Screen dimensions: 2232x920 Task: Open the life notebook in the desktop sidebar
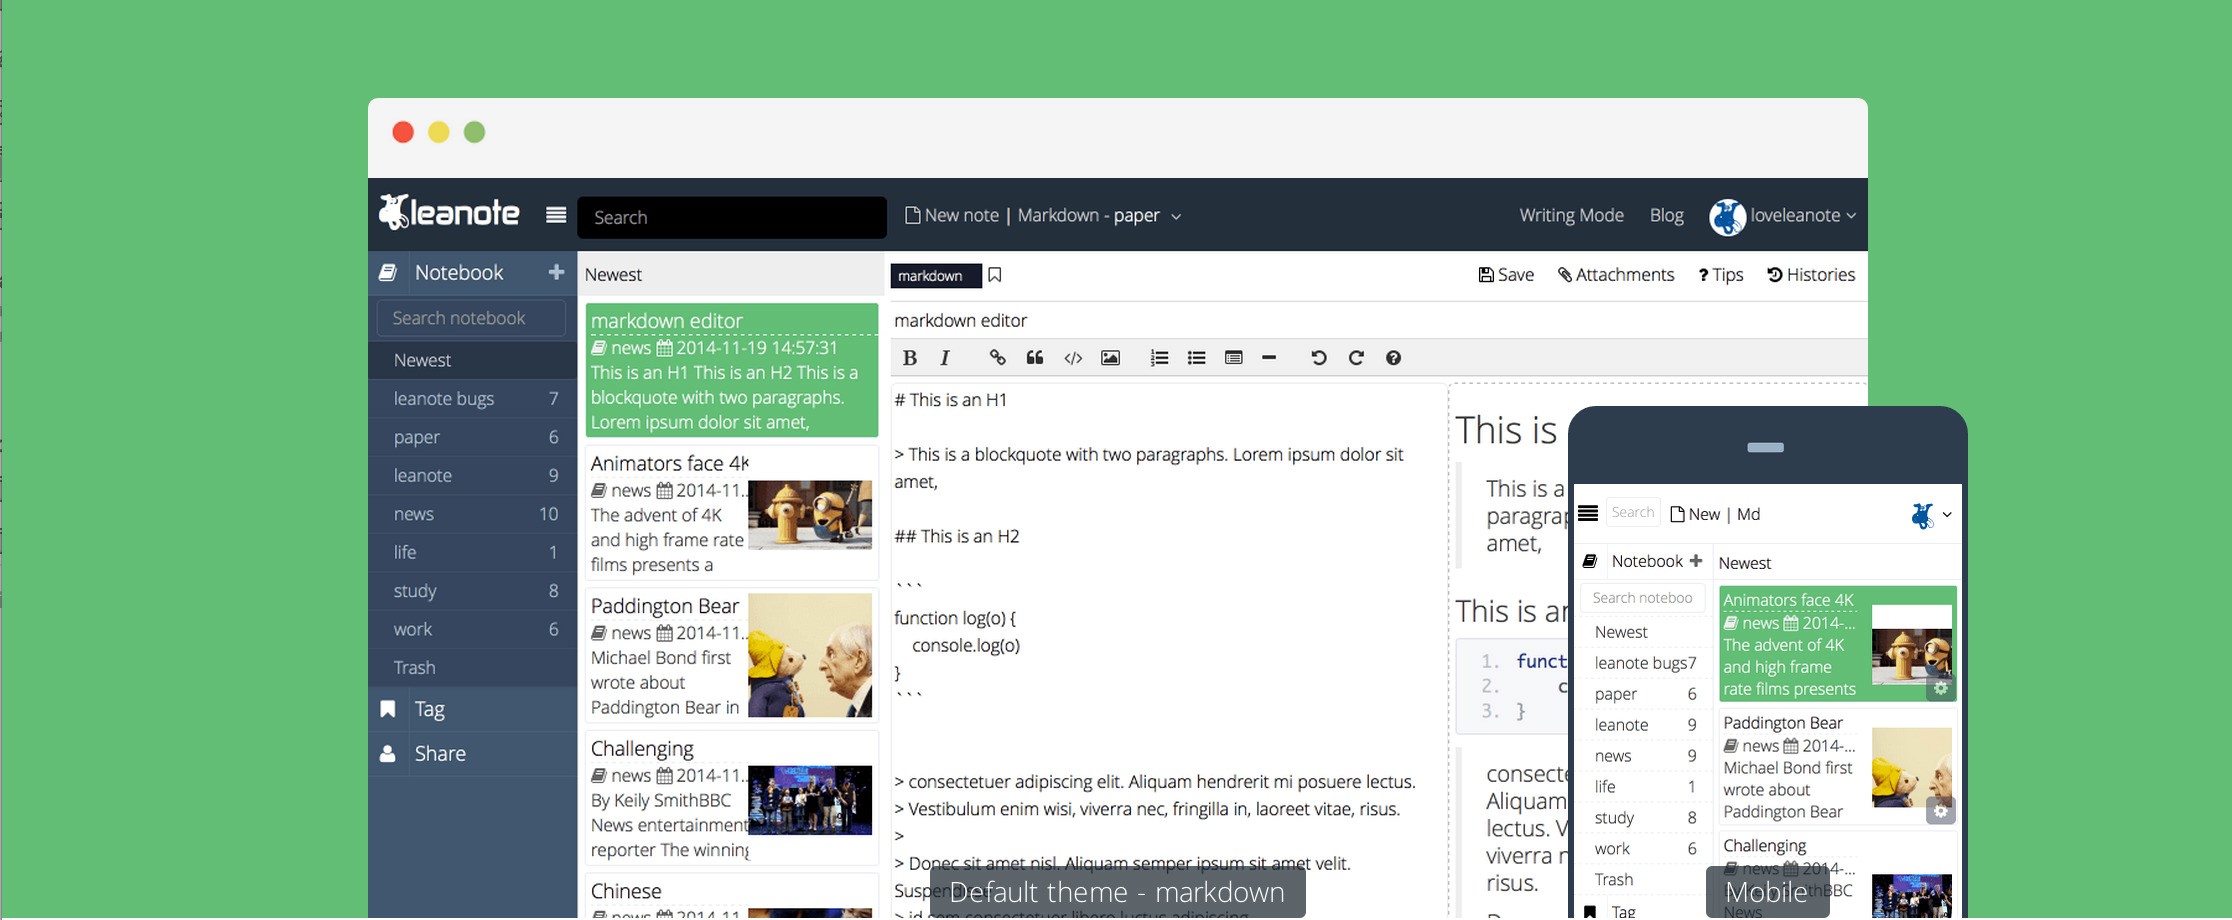[472, 552]
